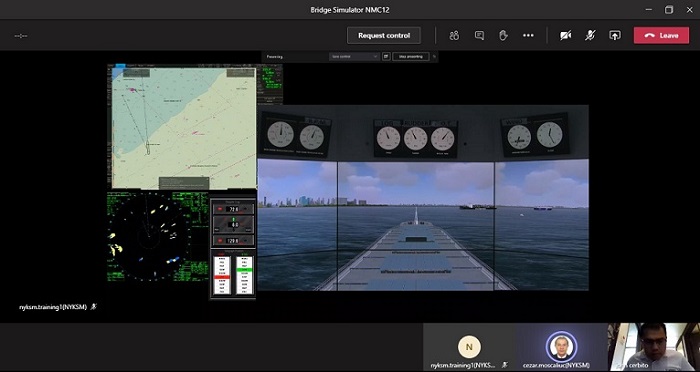Viewport: 700px width, 372px height.
Task: Click the video tile of last participant
Action: click(x=654, y=347)
